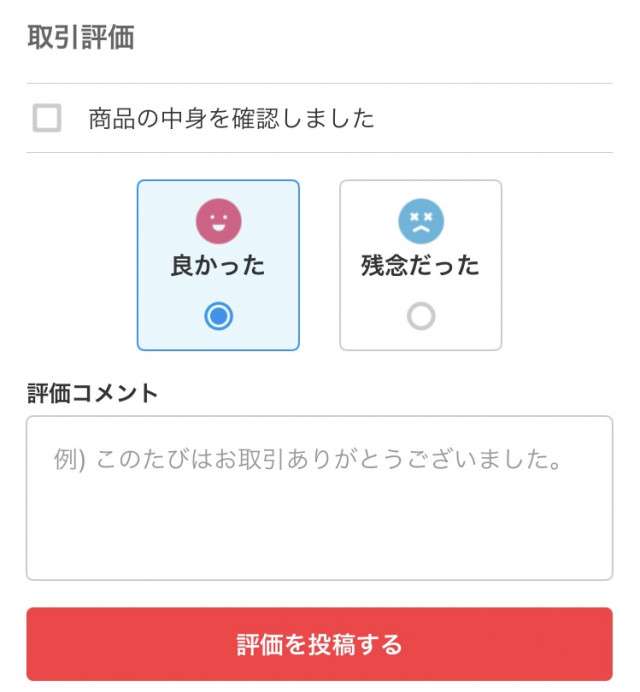The height and width of the screenshot is (692, 640).
Task: Click the filled blue radio dot
Action: click(x=218, y=316)
